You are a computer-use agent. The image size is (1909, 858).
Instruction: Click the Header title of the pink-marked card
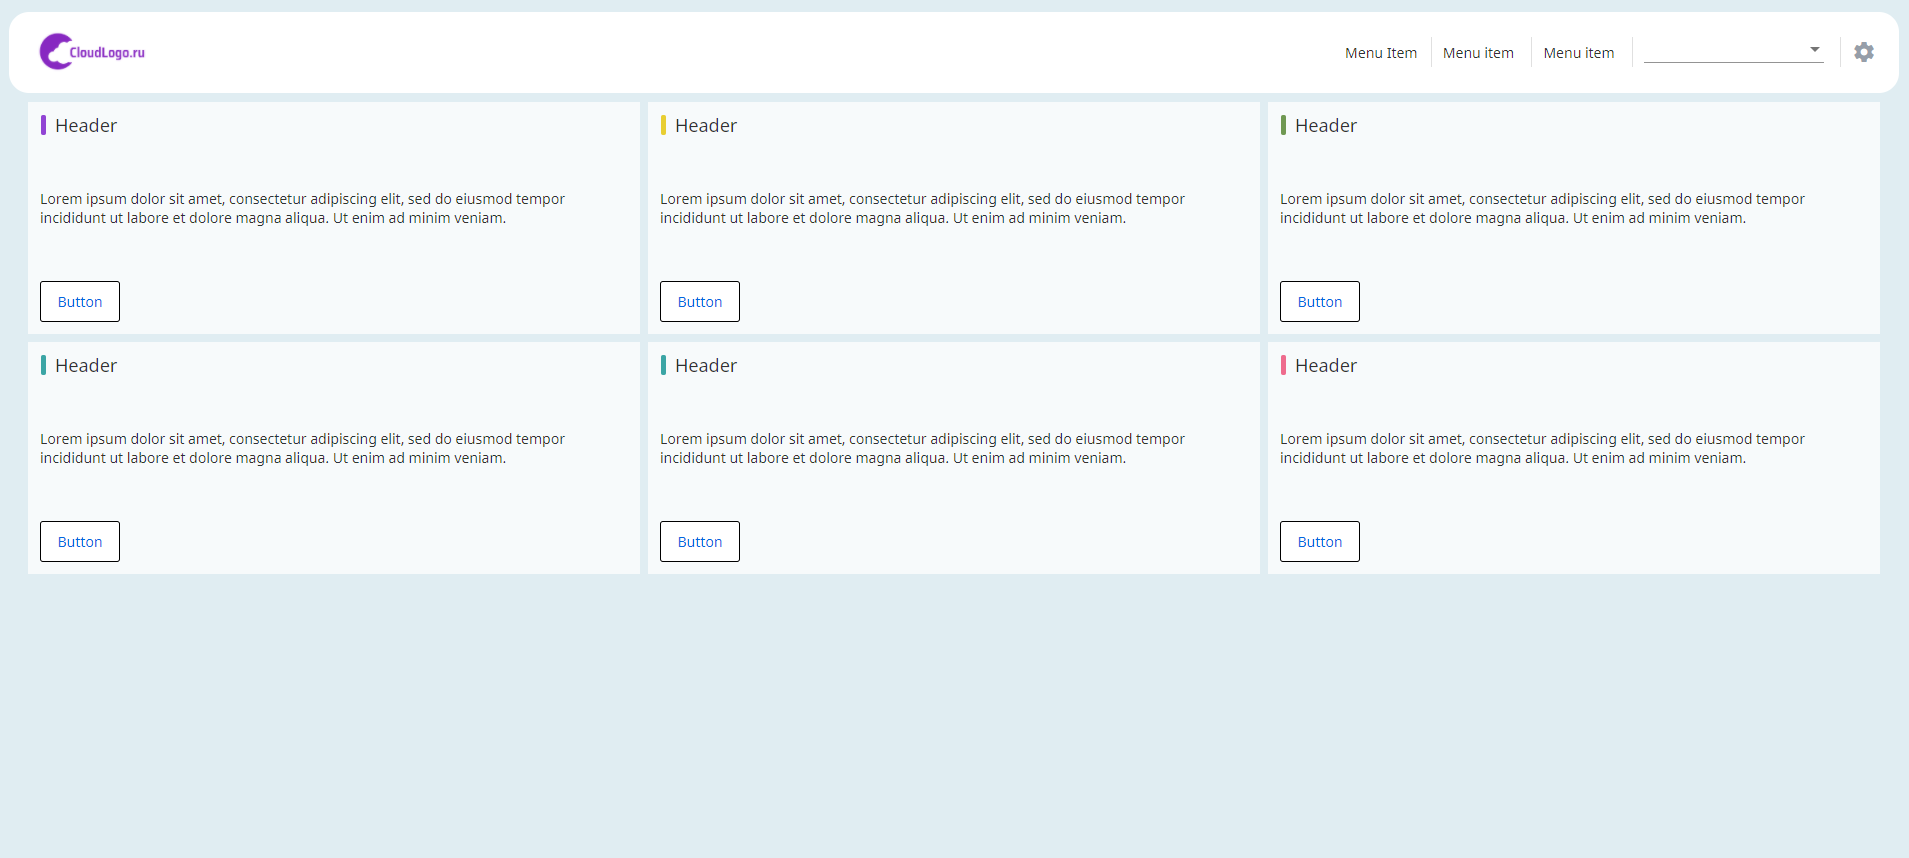tap(1325, 366)
